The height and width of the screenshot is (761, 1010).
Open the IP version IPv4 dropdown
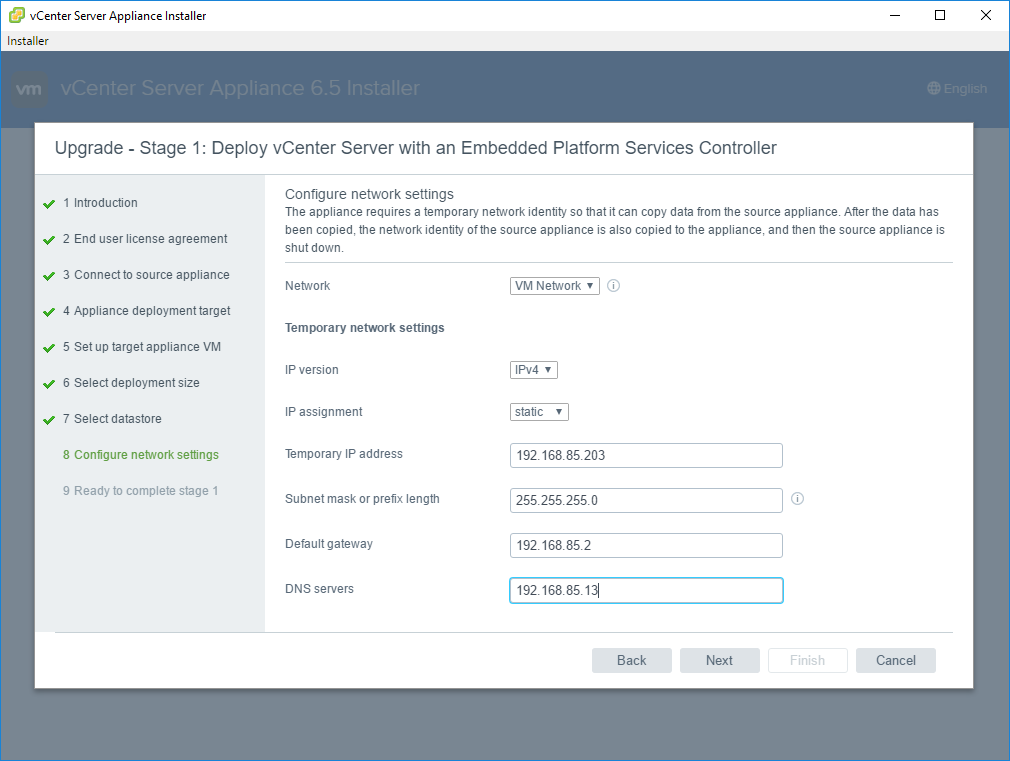coord(533,370)
